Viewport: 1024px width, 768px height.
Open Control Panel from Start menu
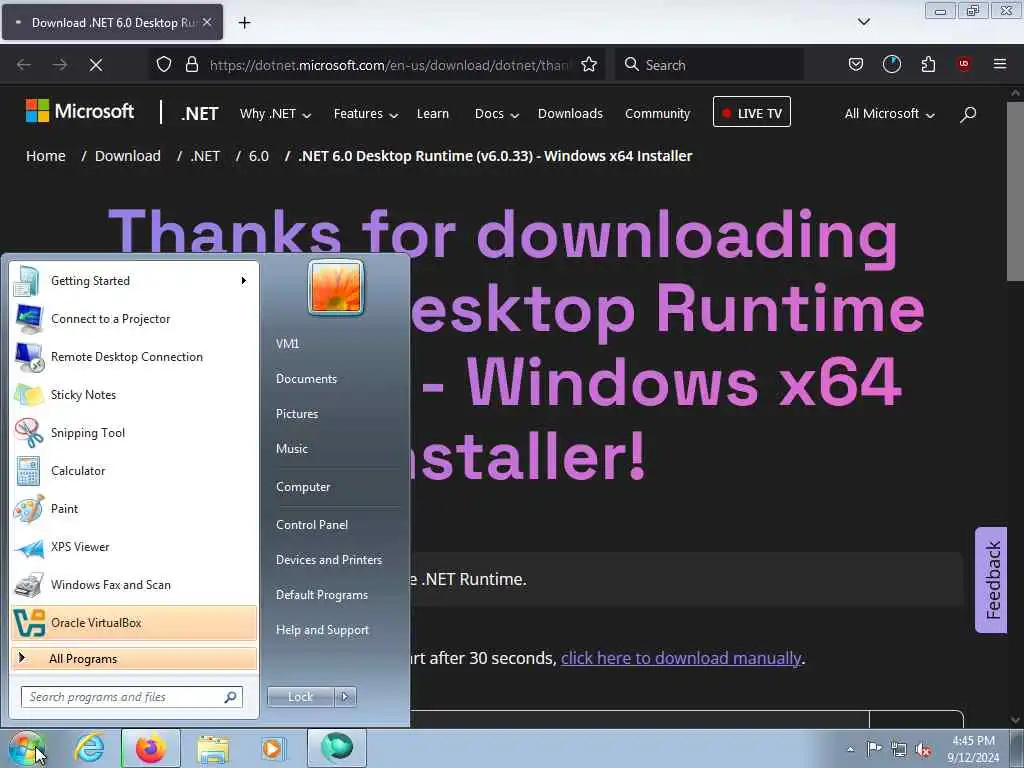coord(312,525)
